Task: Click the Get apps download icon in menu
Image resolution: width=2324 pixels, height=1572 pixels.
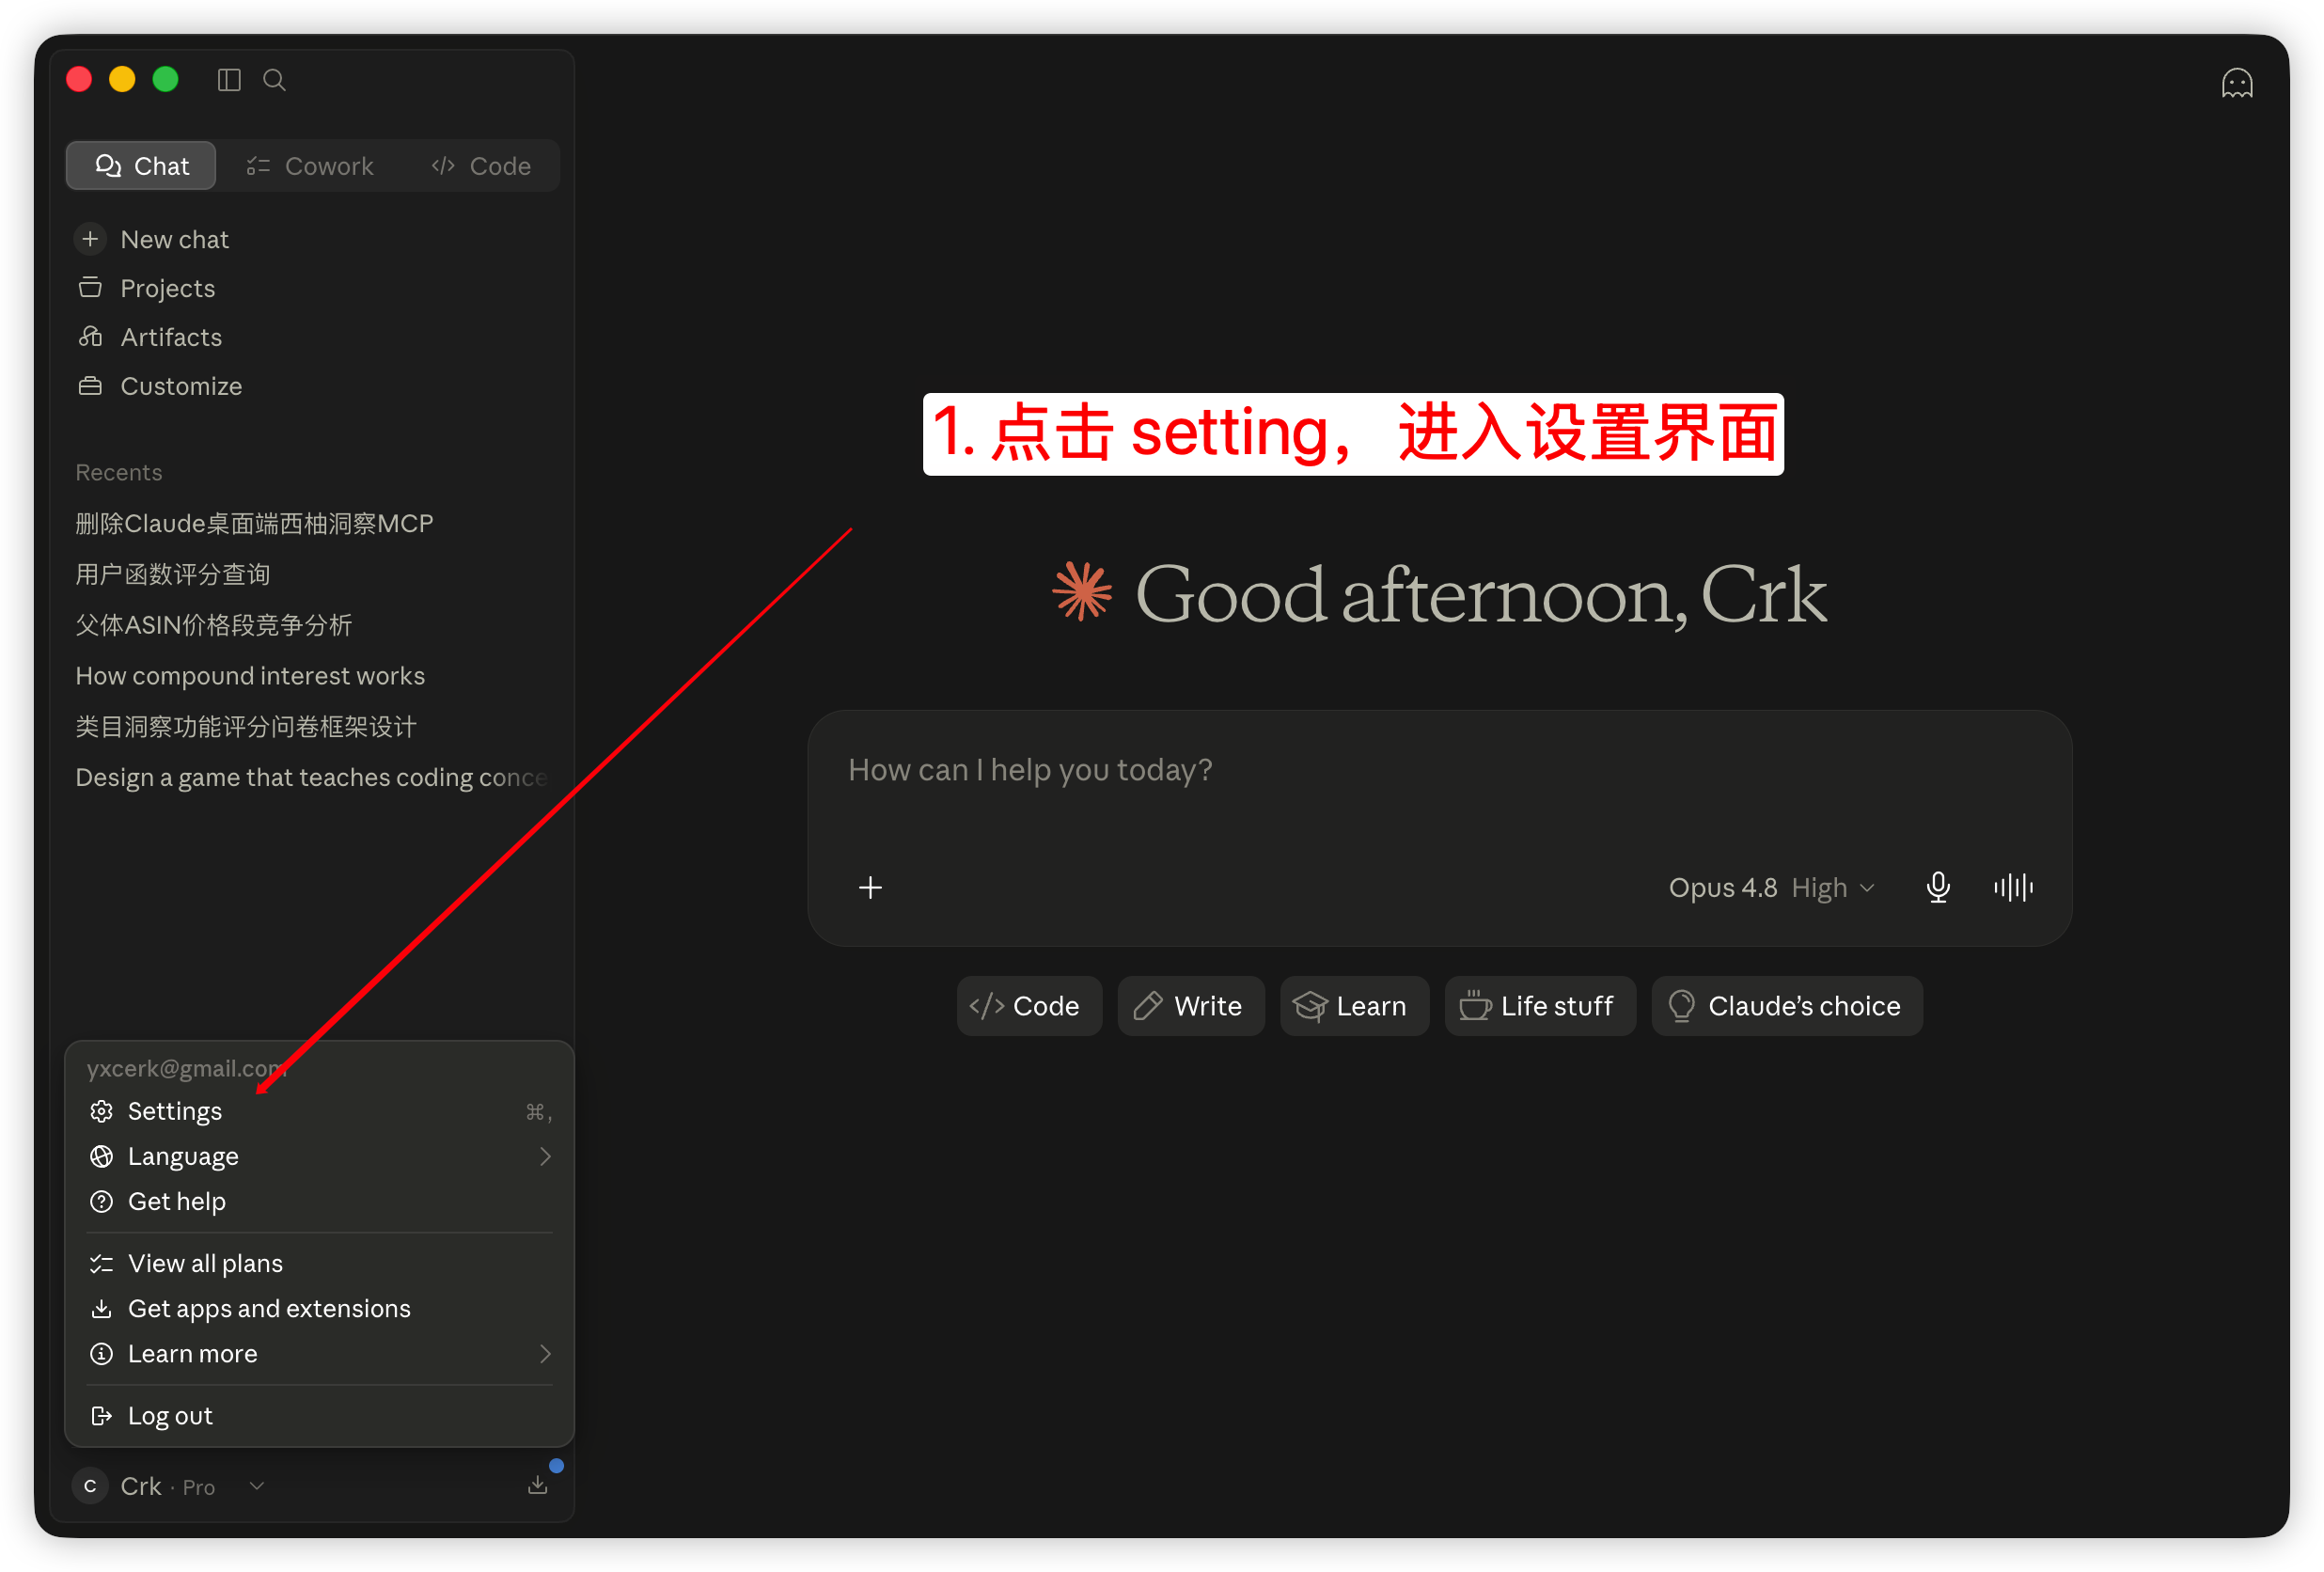Action: [x=101, y=1308]
